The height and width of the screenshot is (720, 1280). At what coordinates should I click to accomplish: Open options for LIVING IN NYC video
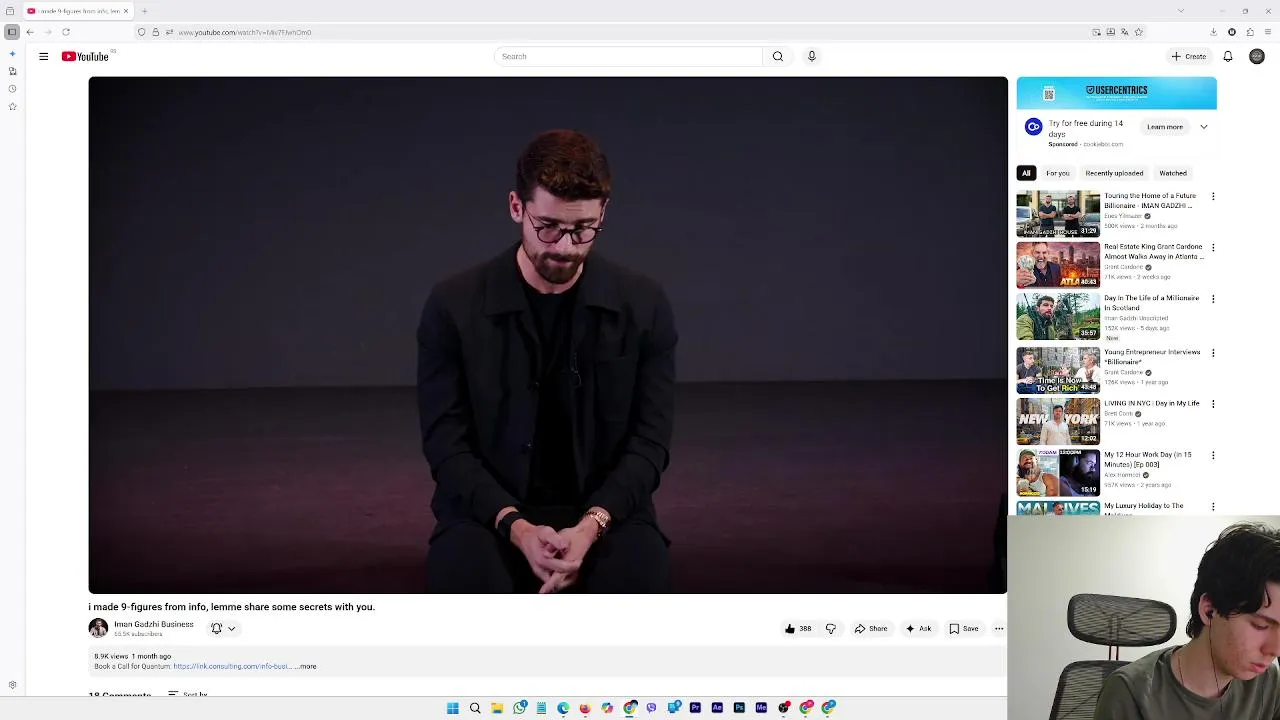(x=1213, y=404)
